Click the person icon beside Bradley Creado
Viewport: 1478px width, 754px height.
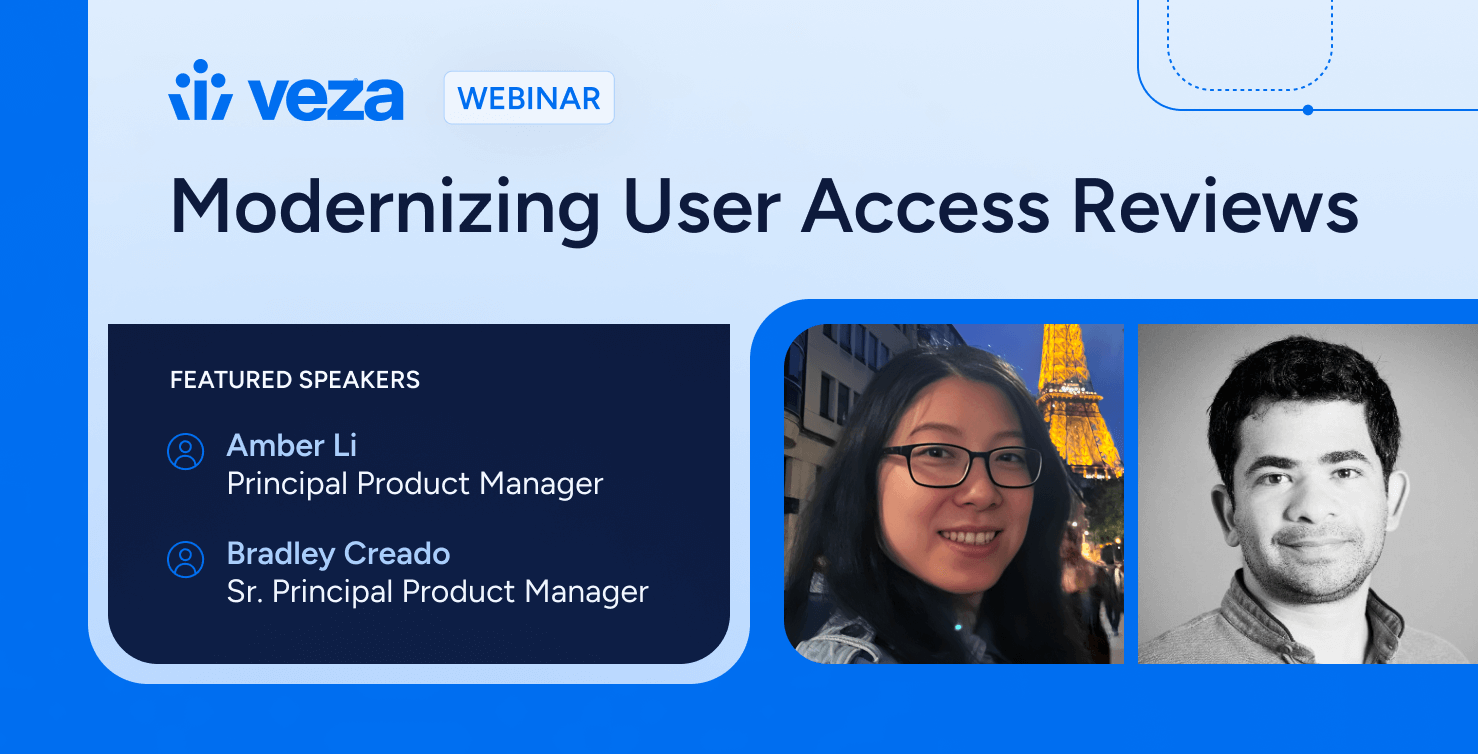pyautogui.click(x=185, y=560)
